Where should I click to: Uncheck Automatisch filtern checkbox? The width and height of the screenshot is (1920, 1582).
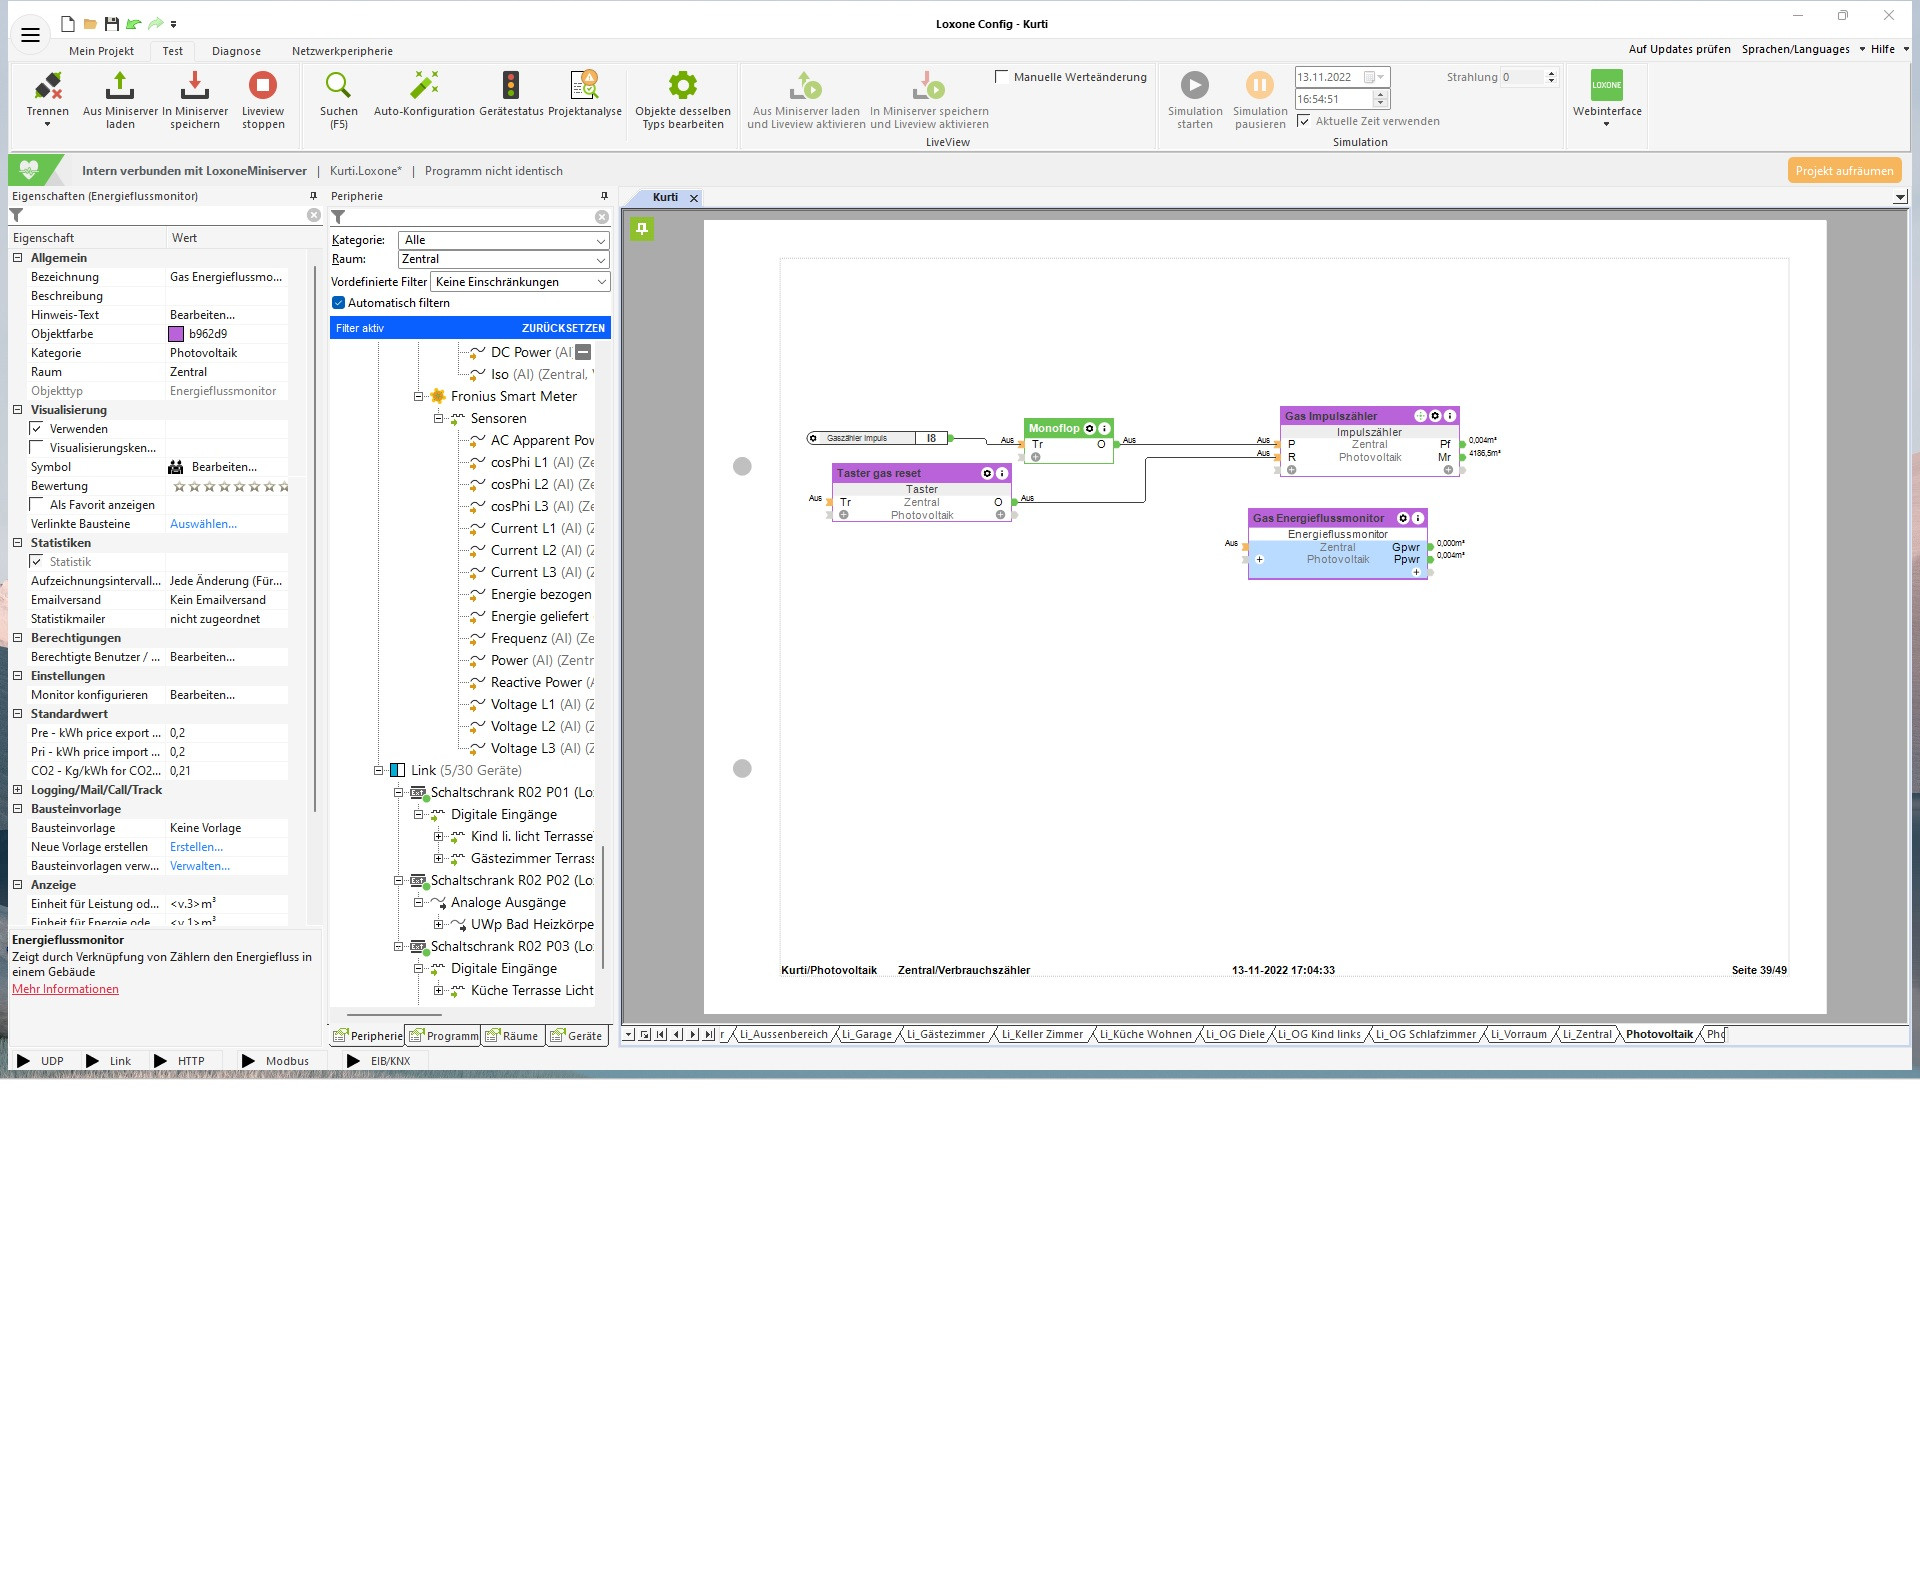tap(338, 303)
